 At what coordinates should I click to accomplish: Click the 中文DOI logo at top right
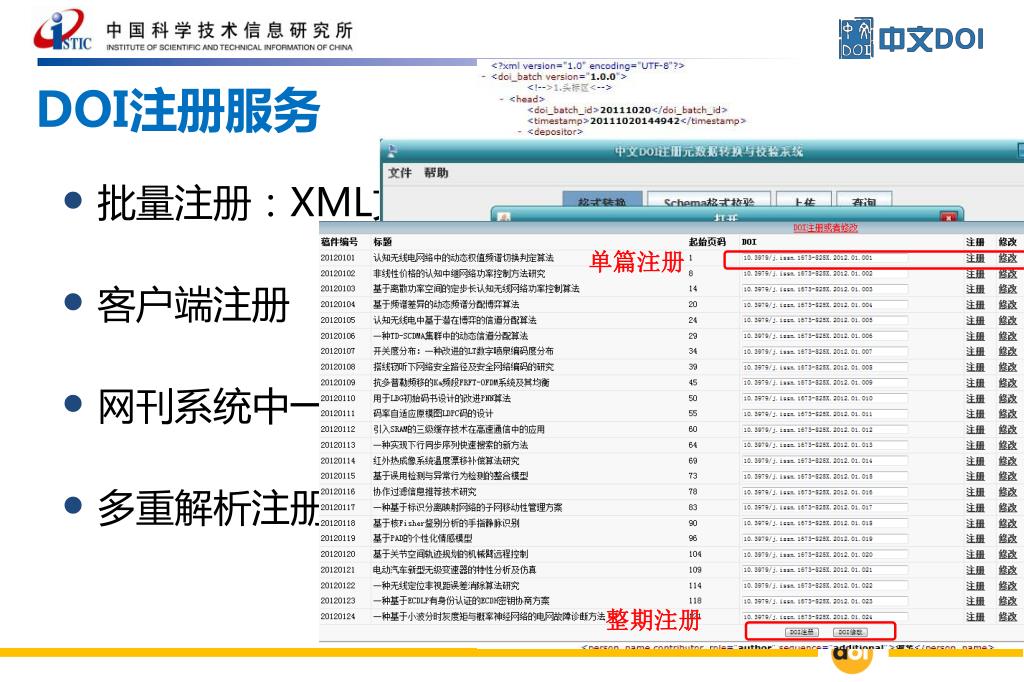[912, 38]
